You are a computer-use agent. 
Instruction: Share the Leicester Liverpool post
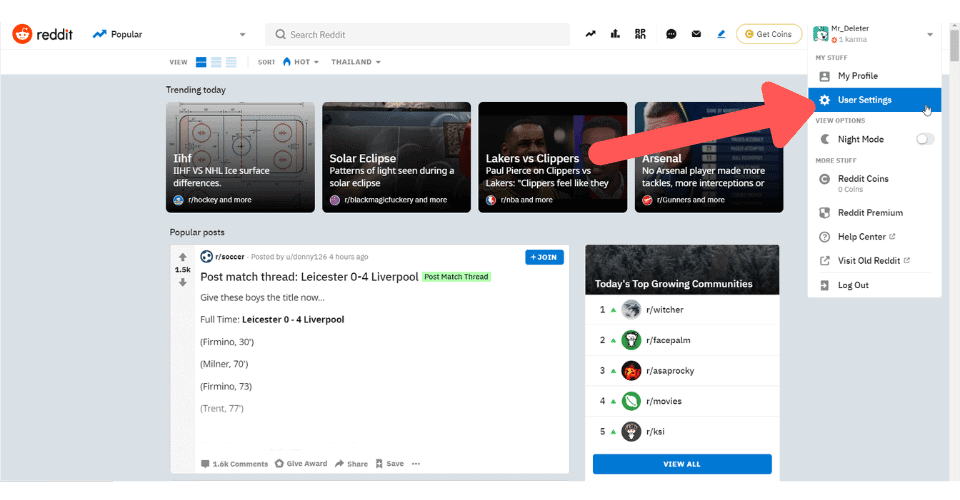[x=351, y=464]
